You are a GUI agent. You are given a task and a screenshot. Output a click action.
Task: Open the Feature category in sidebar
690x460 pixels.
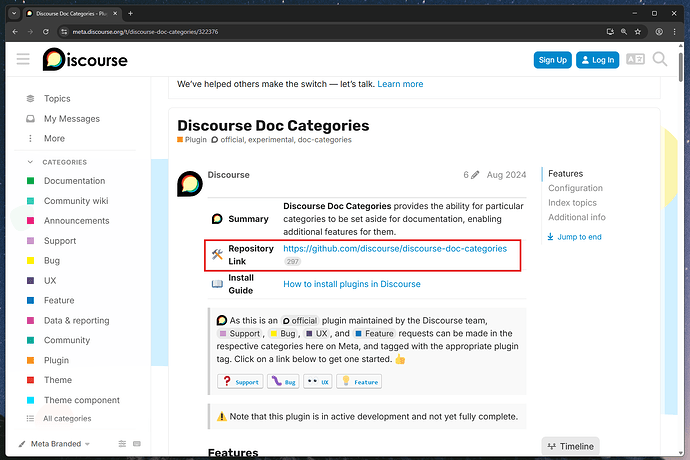[59, 300]
